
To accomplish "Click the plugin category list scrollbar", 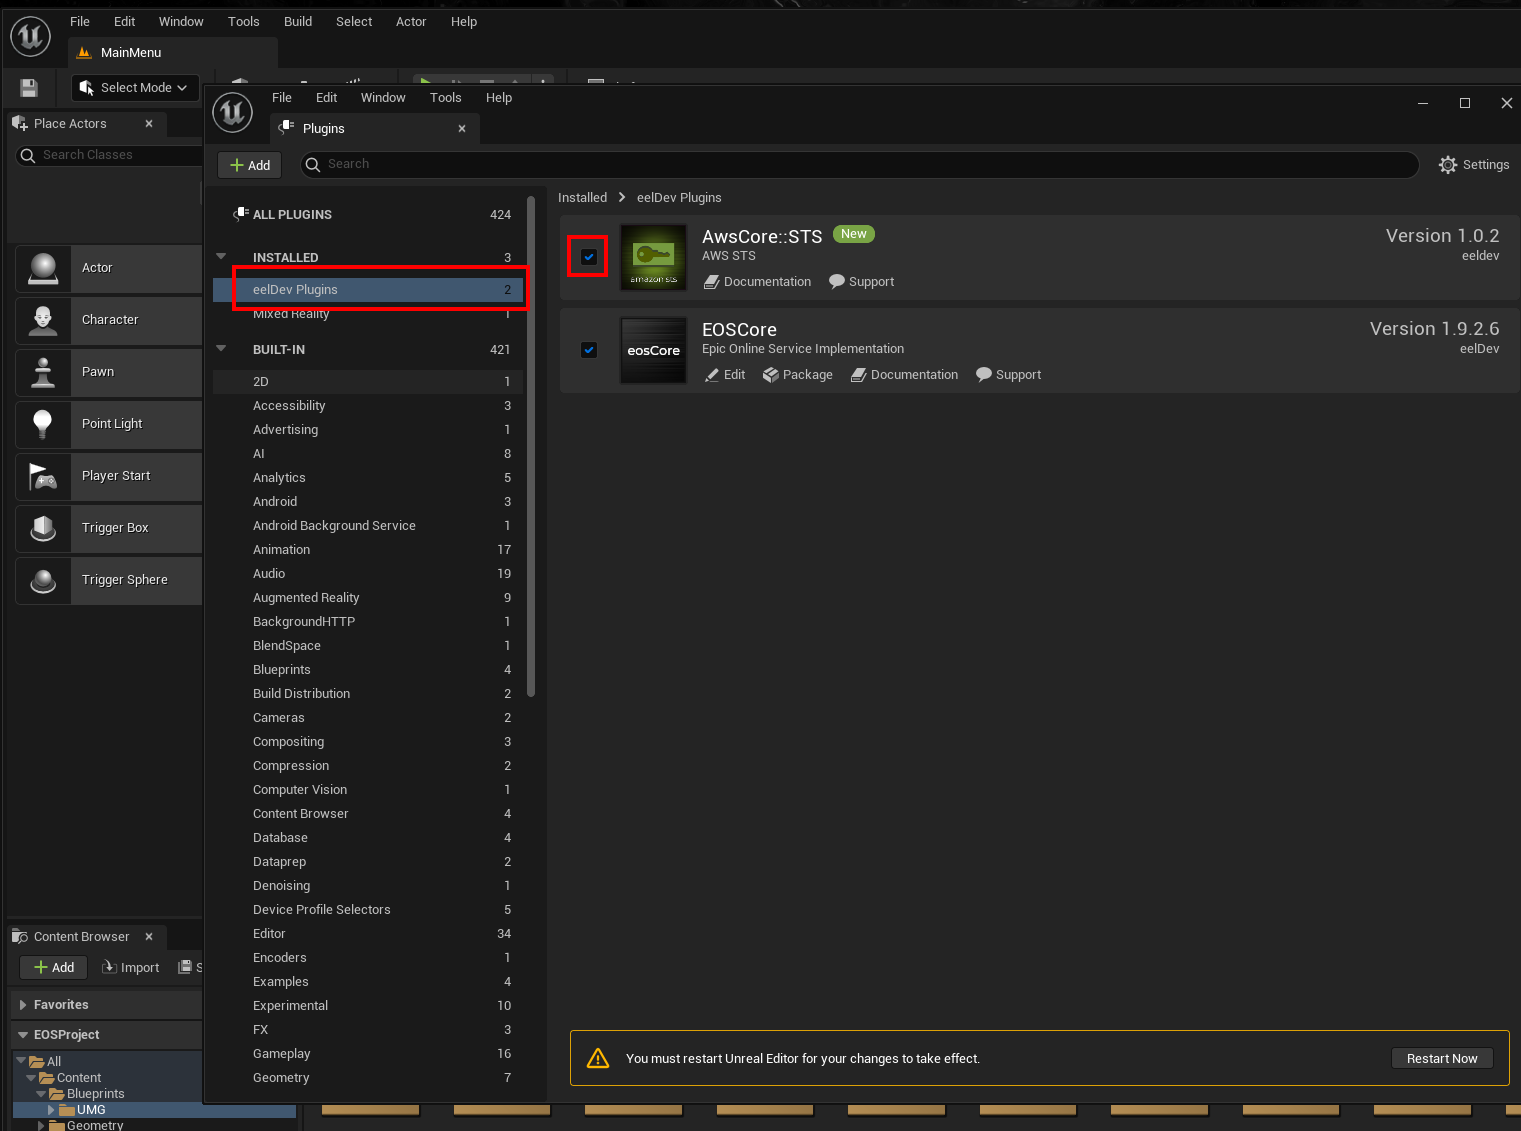I will [531, 446].
